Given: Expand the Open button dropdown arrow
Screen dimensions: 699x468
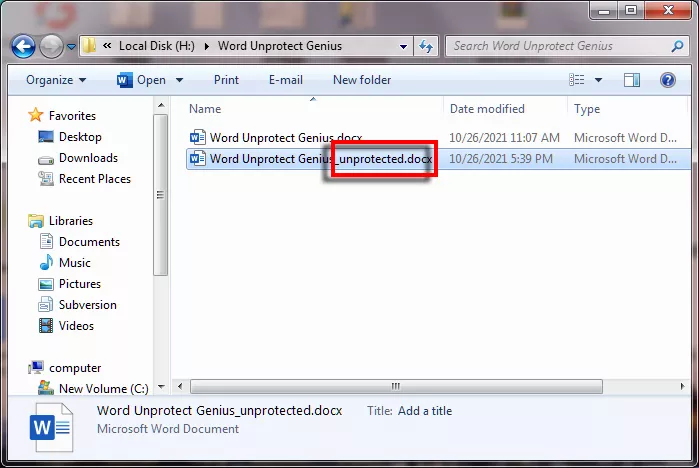Looking at the screenshot, I should [x=179, y=80].
